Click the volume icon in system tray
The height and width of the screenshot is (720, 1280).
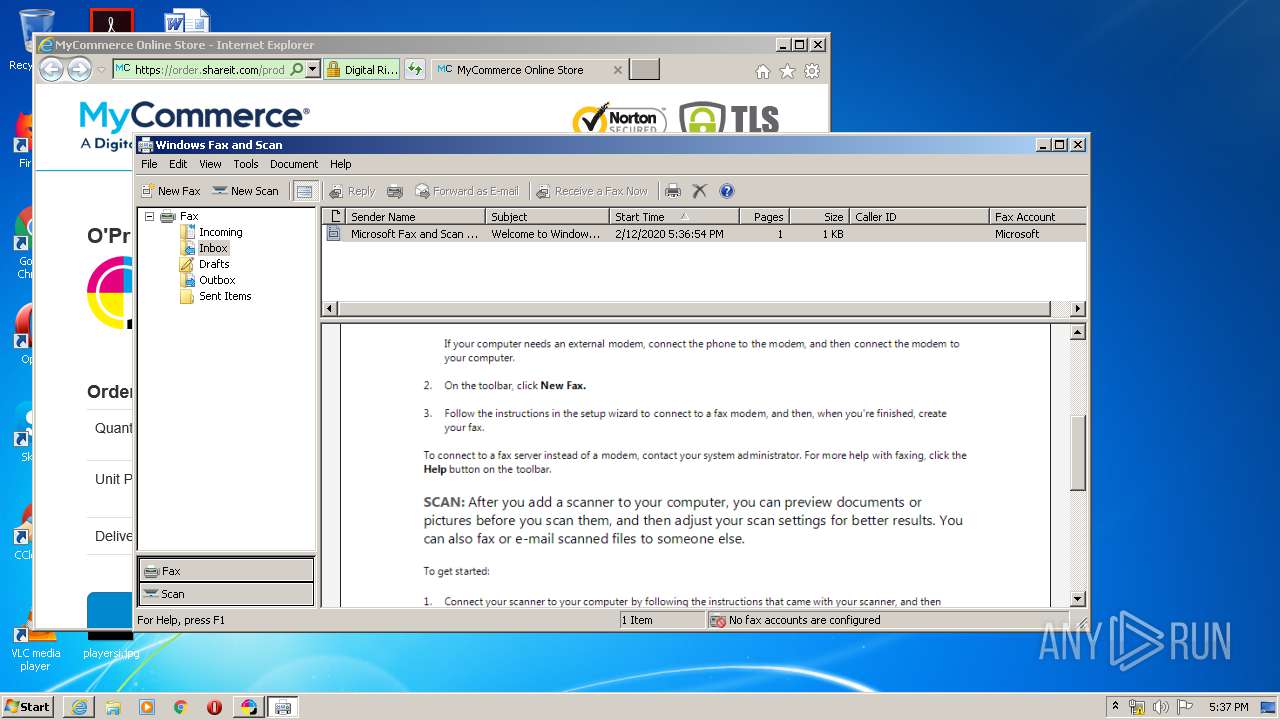coord(1160,707)
